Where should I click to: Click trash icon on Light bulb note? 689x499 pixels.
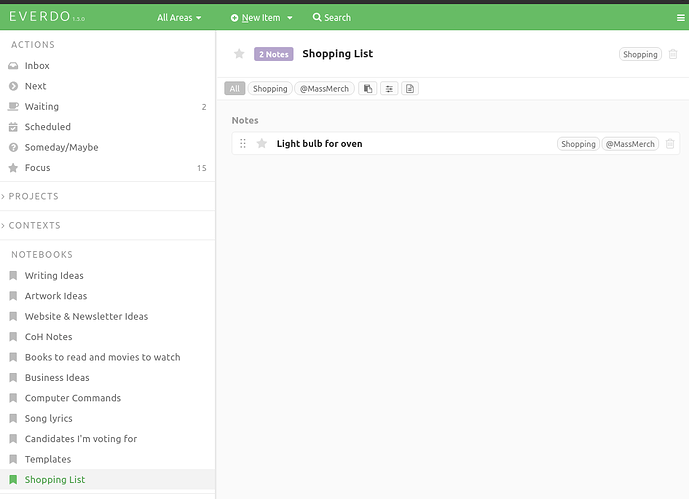(x=670, y=144)
